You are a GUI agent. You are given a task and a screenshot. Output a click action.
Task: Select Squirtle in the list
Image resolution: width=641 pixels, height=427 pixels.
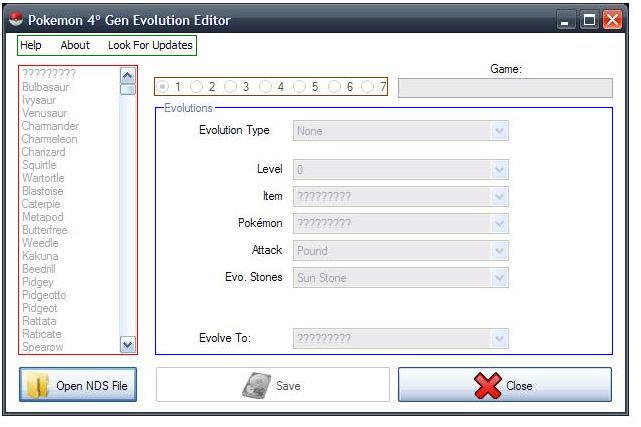point(39,165)
